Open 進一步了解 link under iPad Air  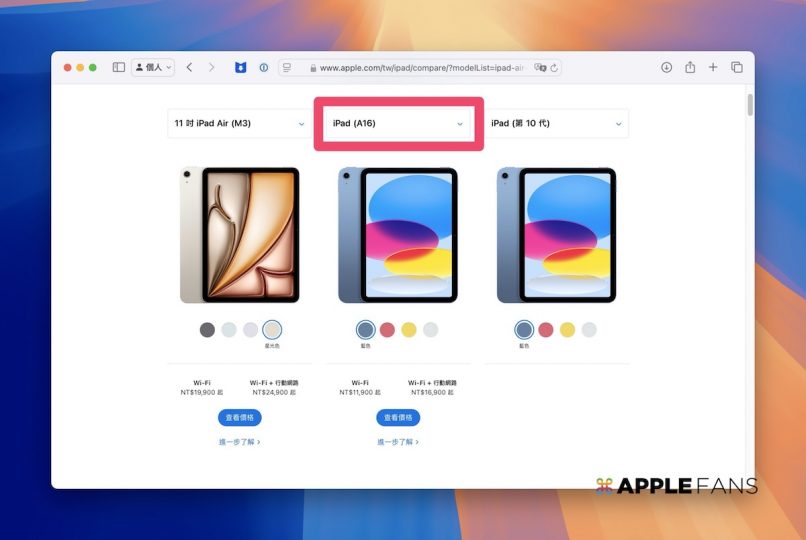tap(239, 441)
